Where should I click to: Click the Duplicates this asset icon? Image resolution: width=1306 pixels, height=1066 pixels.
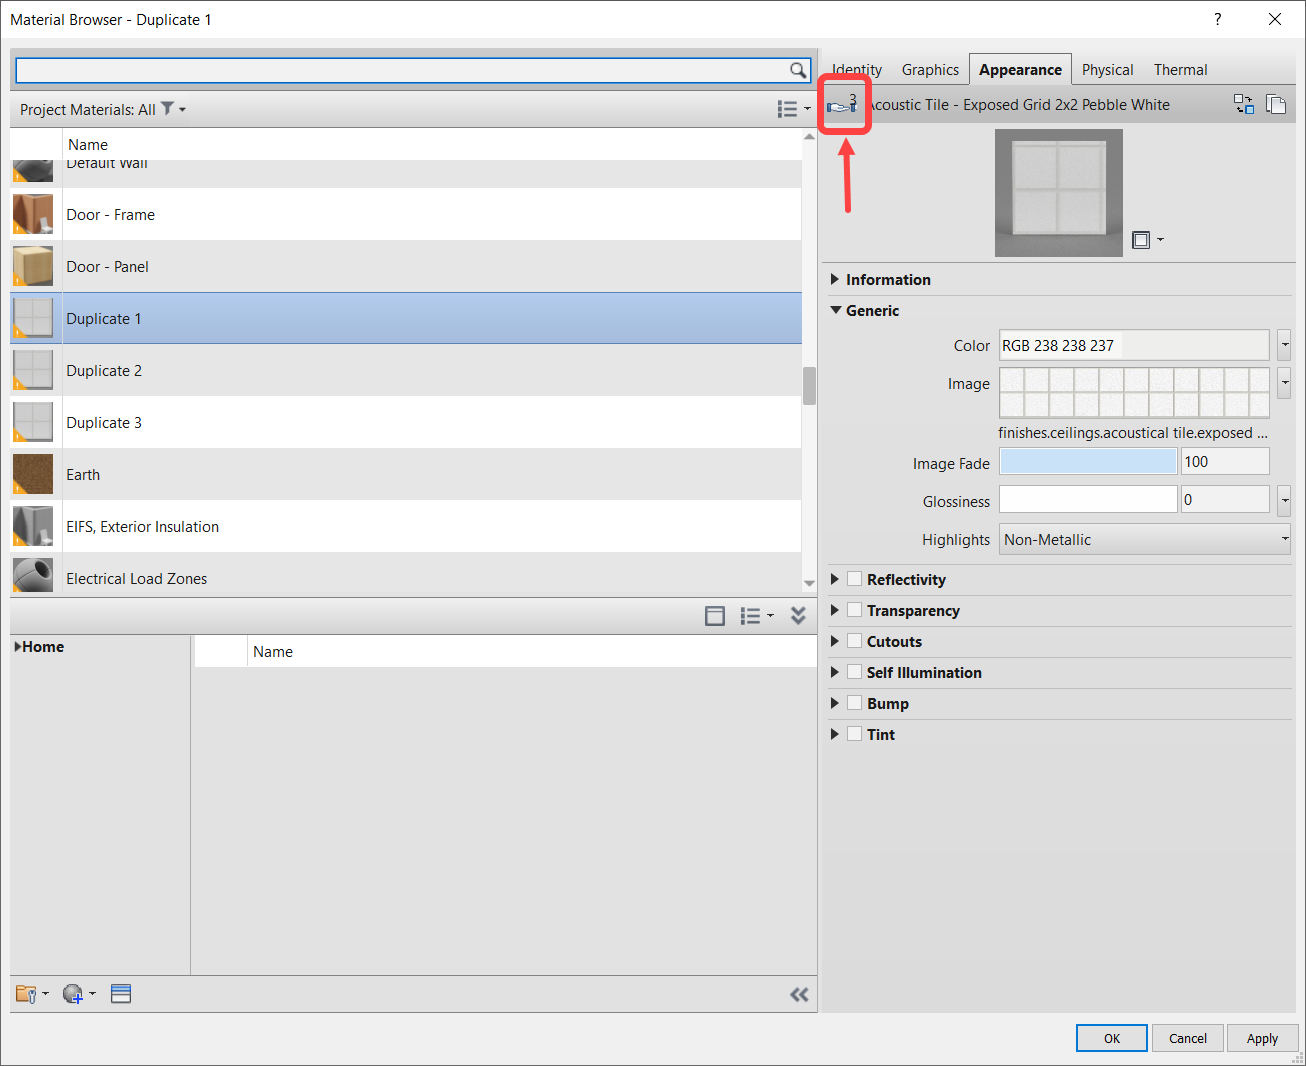(x=1276, y=103)
